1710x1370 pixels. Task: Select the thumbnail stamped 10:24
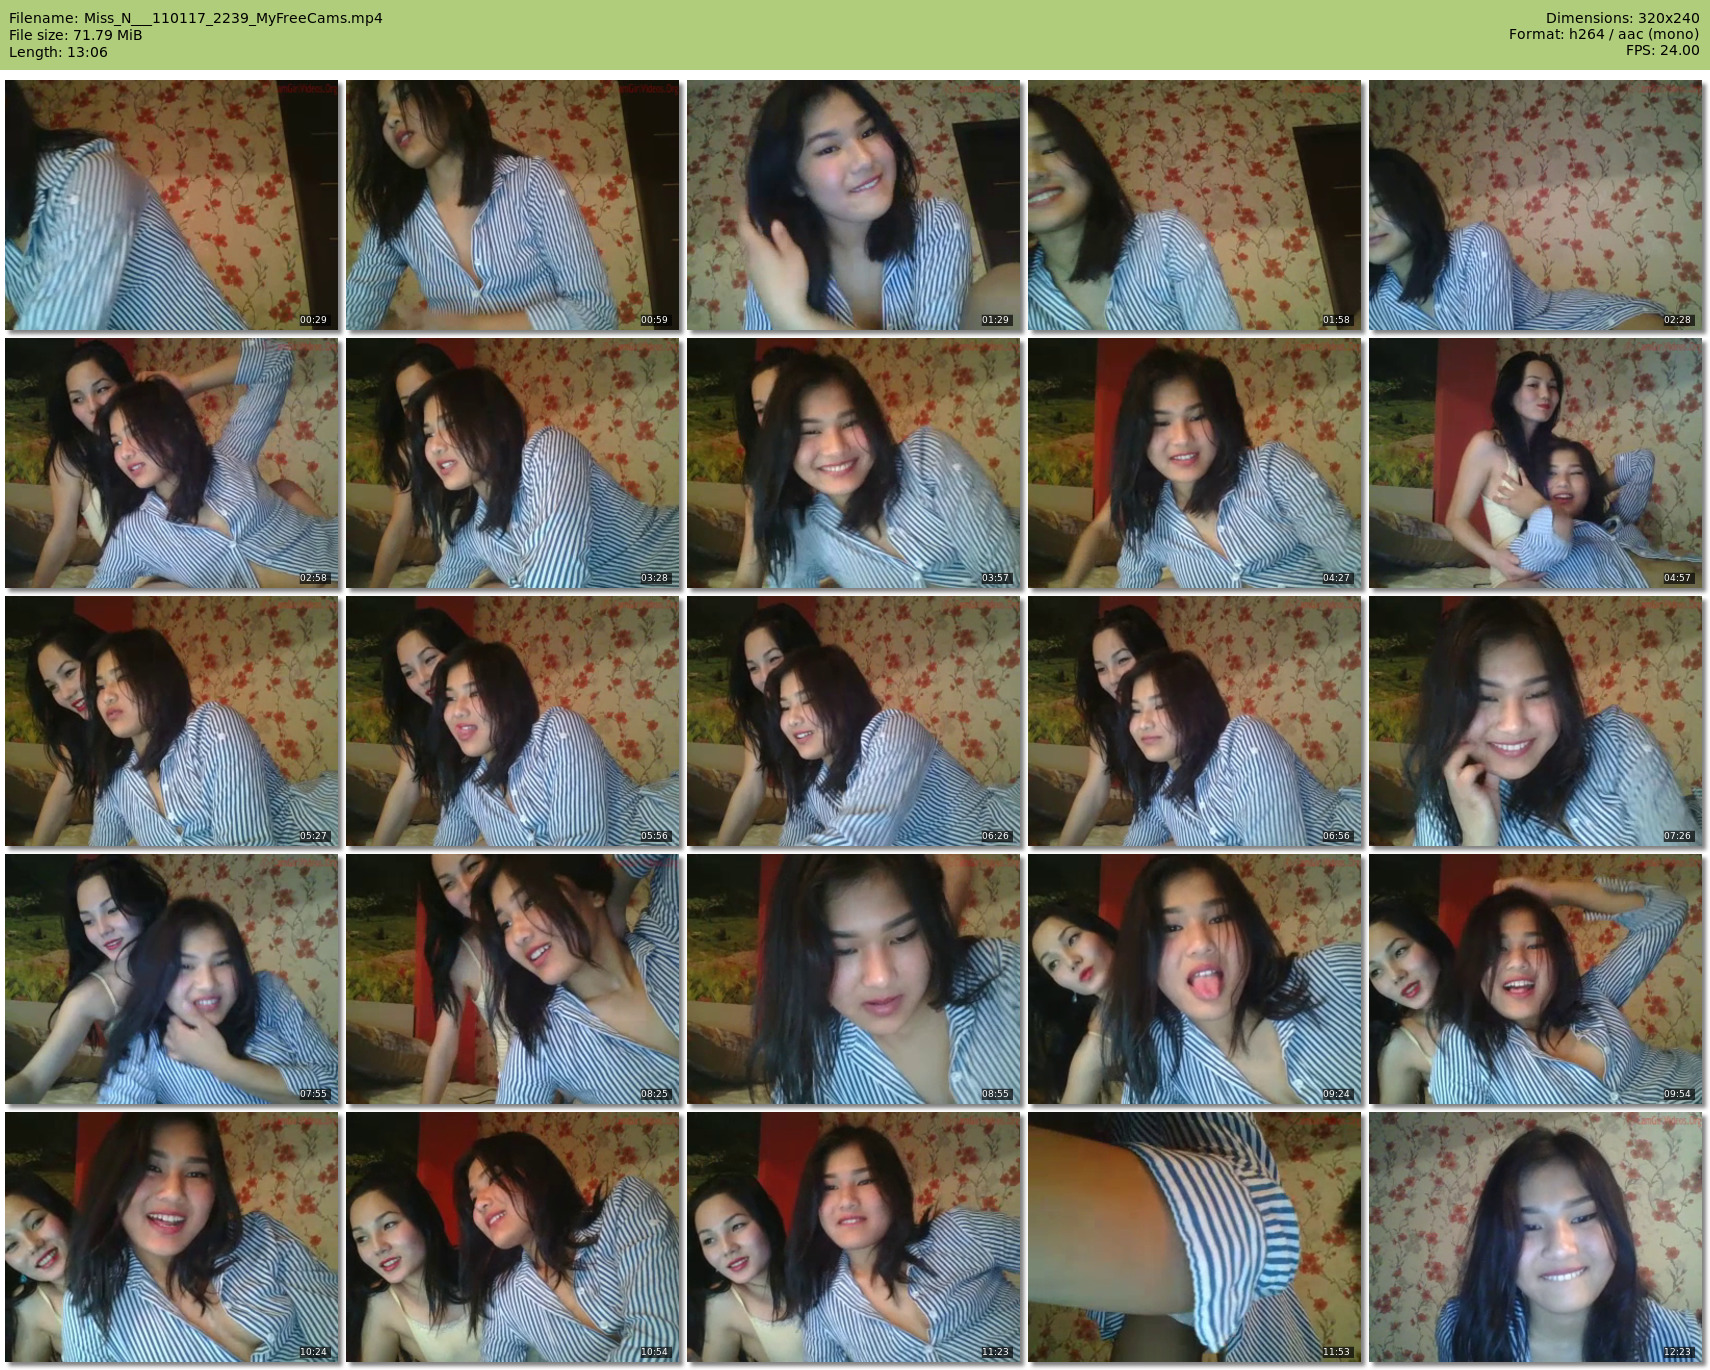(172, 1237)
